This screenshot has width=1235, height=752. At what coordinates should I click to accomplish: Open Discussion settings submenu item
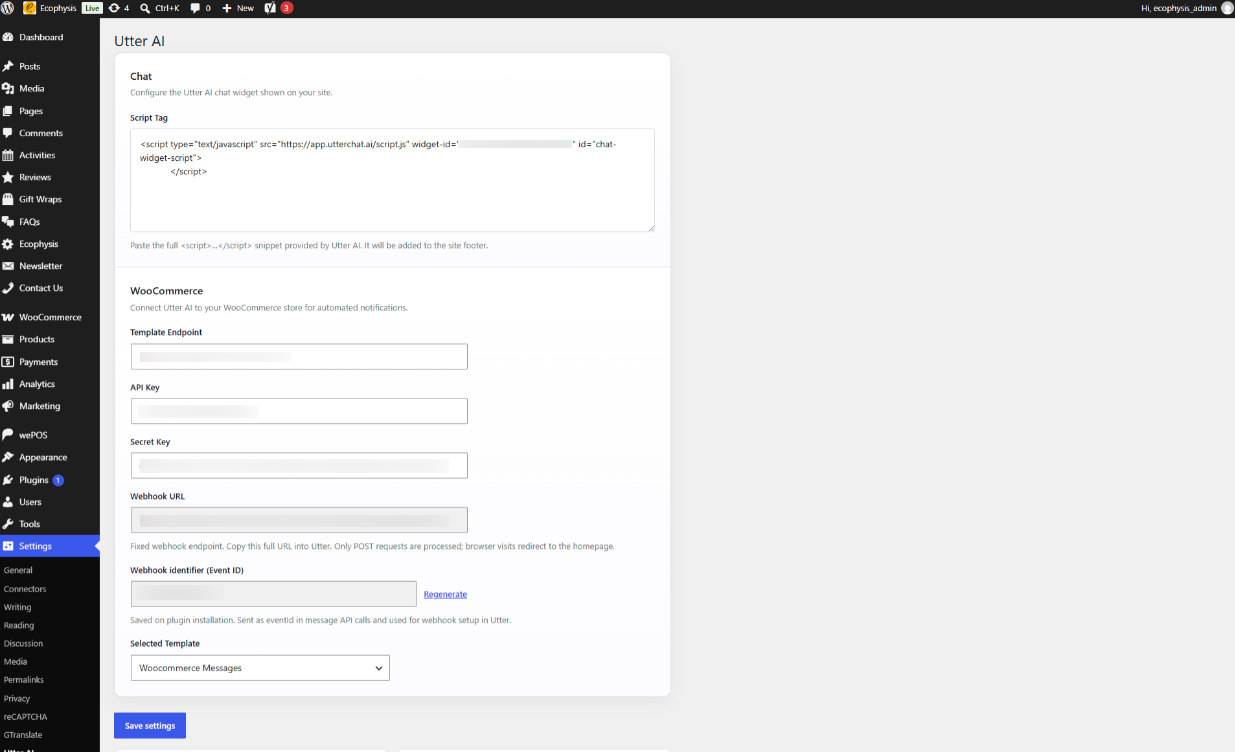[24, 644]
